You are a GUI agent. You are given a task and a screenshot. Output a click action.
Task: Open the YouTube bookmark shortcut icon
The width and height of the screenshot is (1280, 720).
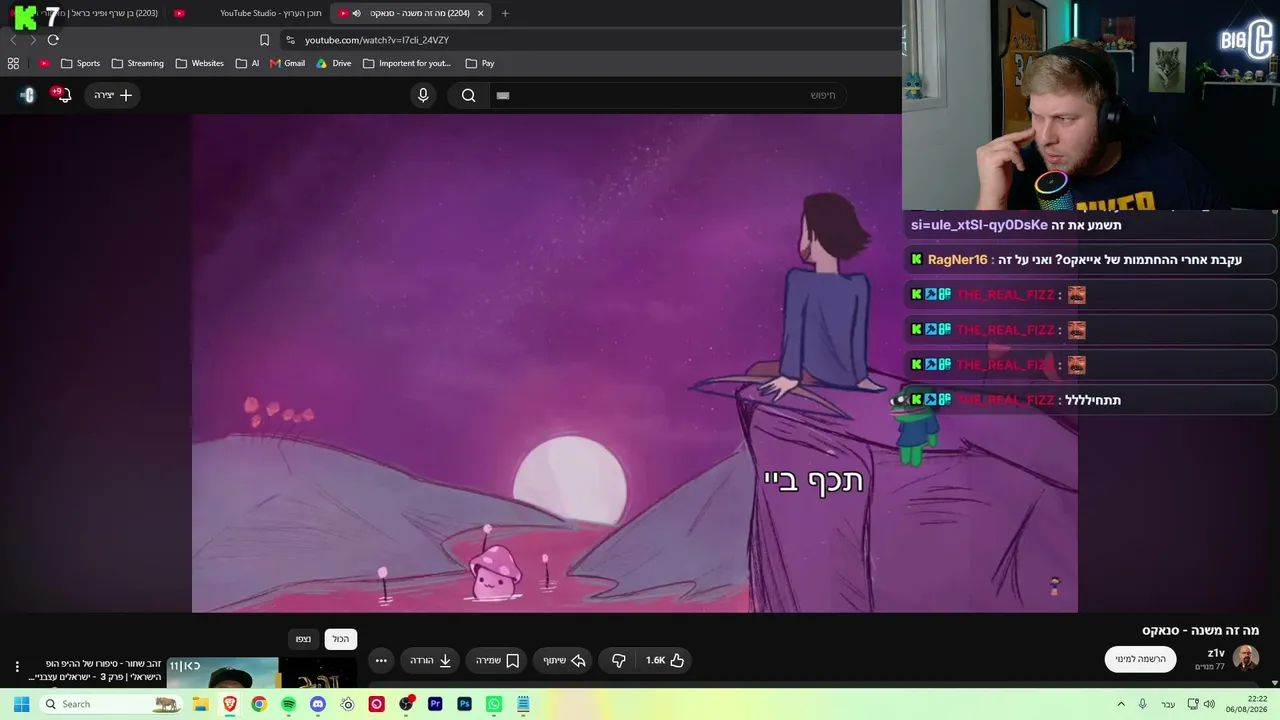pyautogui.click(x=44, y=63)
